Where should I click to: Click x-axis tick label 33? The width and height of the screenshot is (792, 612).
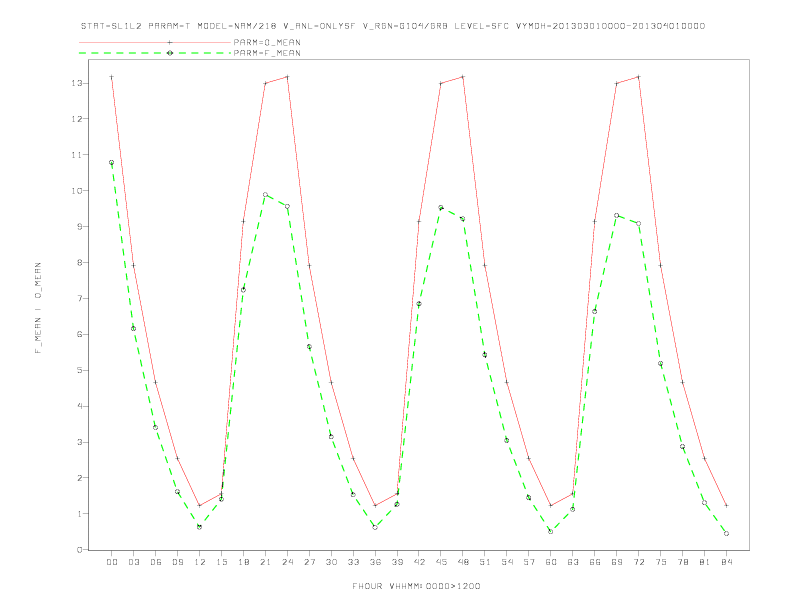353,562
